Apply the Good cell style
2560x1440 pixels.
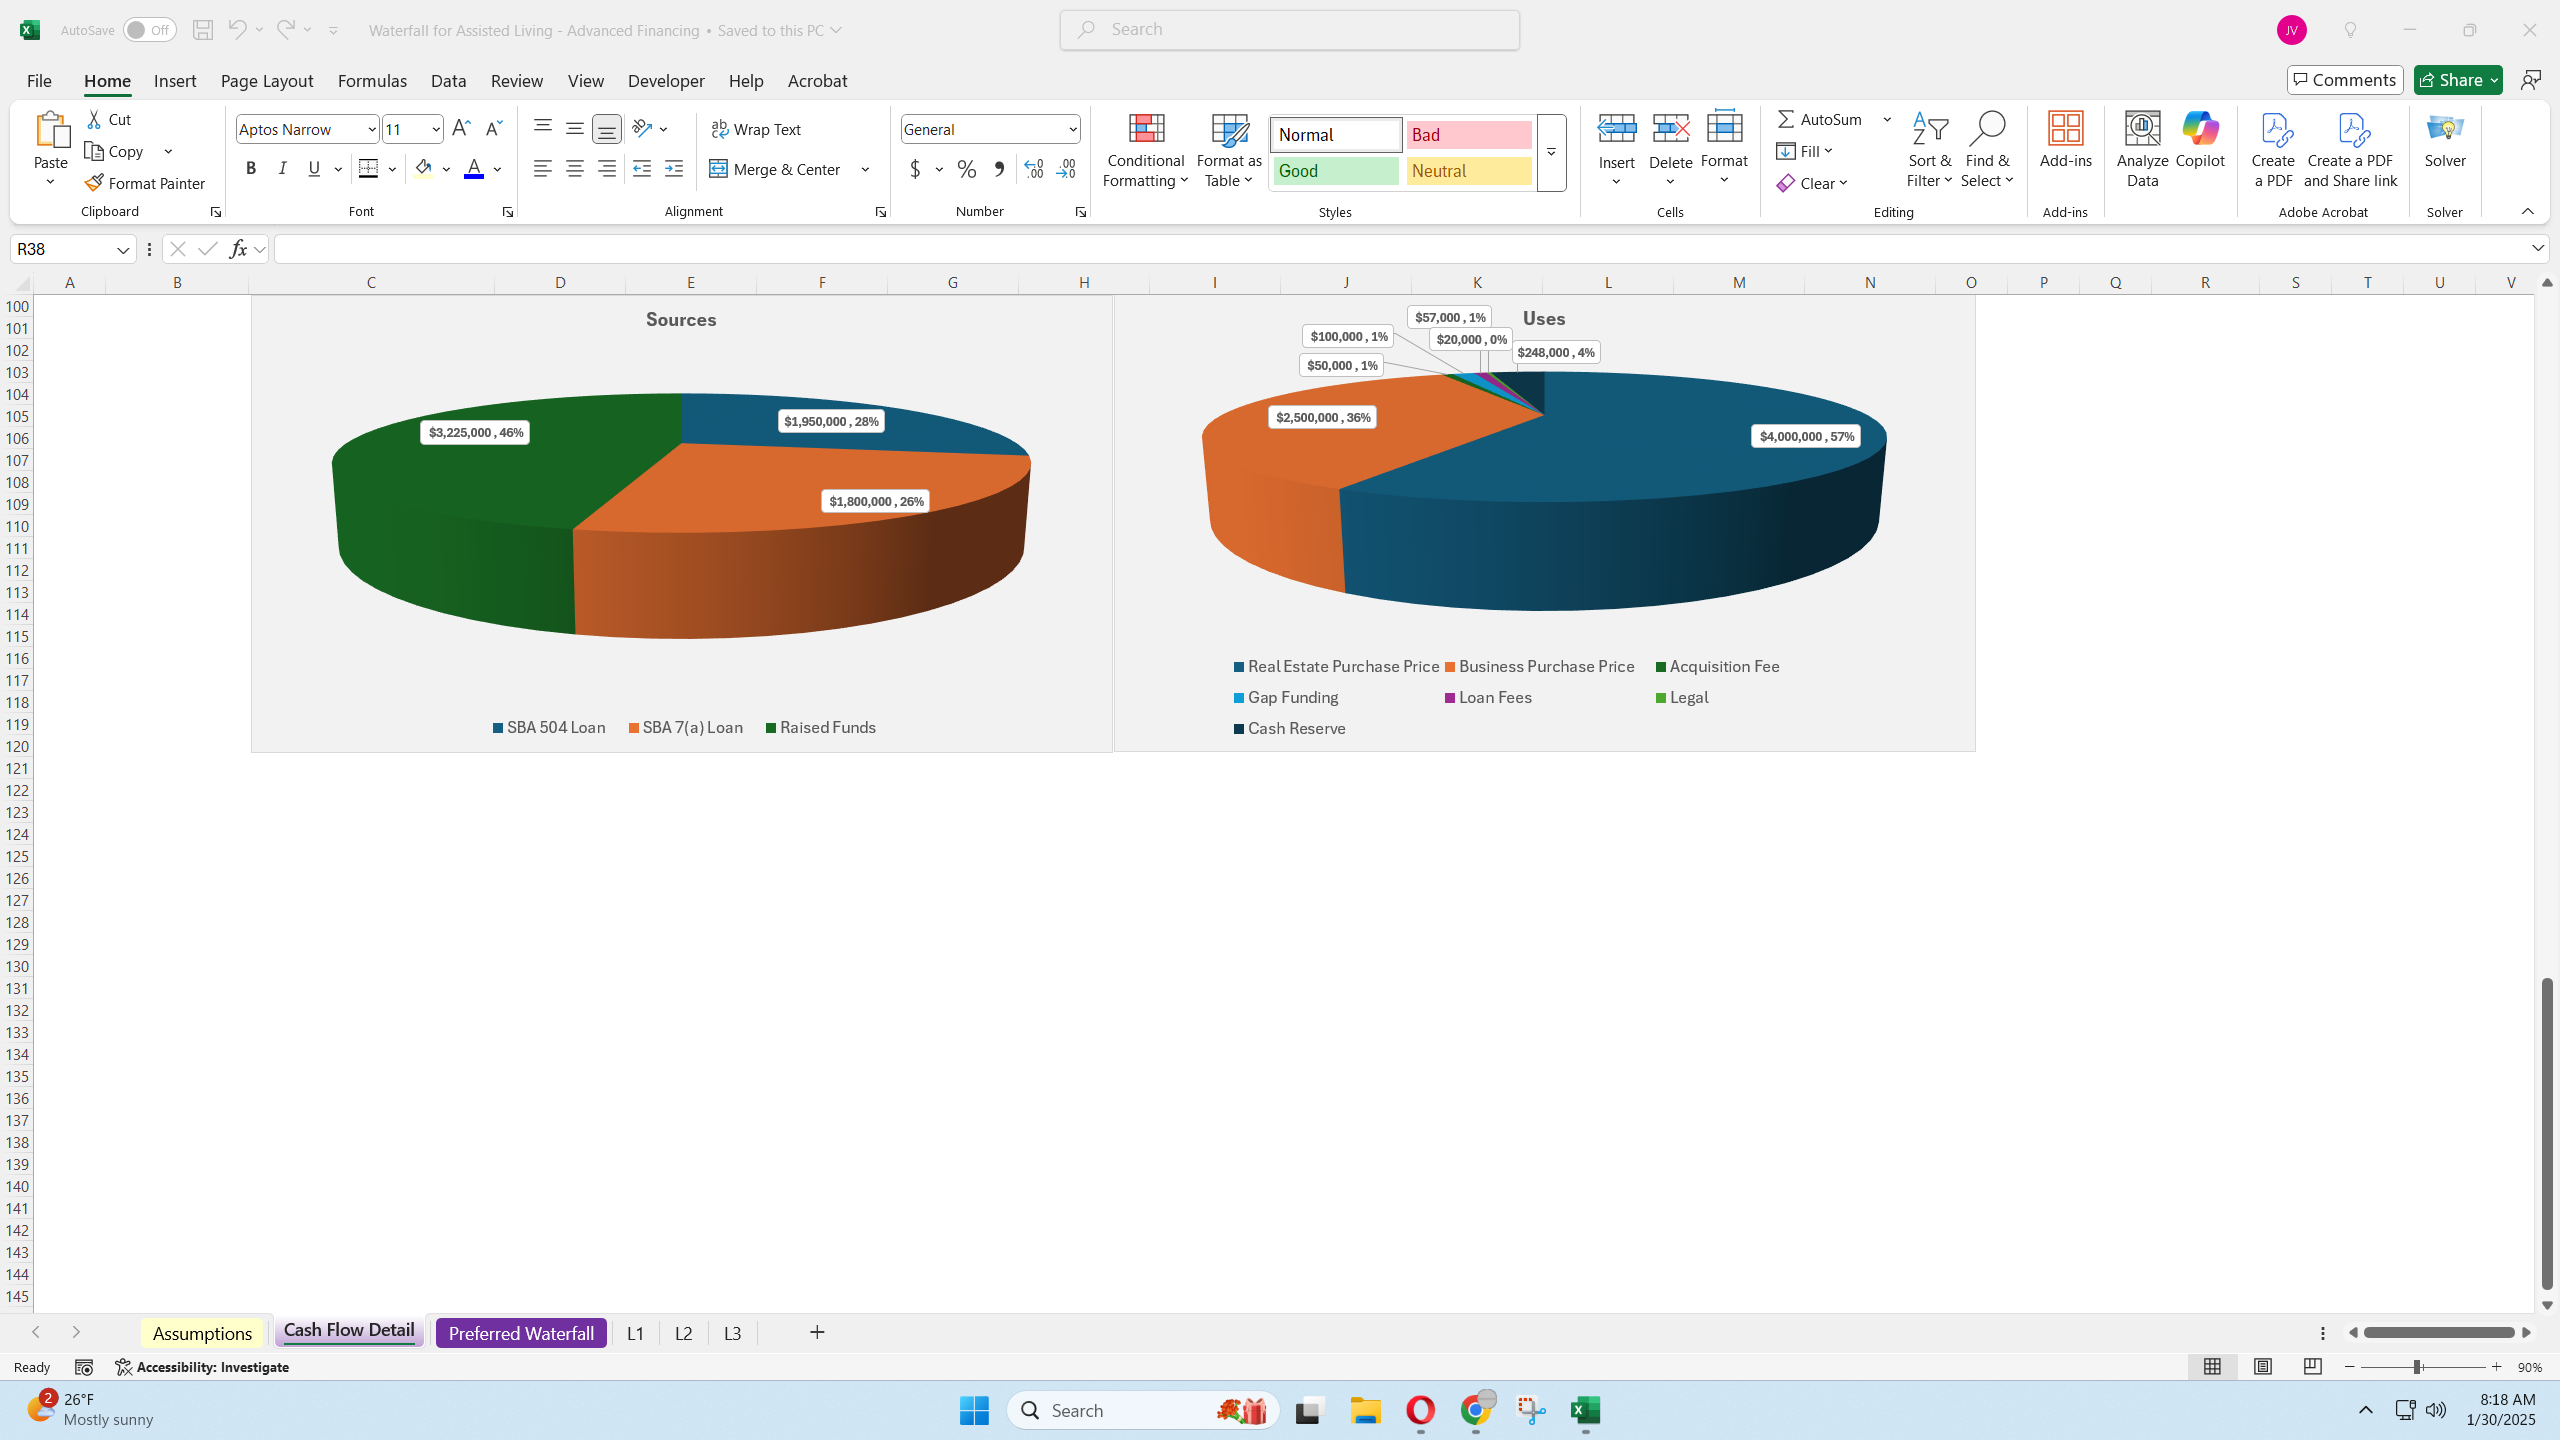click(x=1335, y=171)
